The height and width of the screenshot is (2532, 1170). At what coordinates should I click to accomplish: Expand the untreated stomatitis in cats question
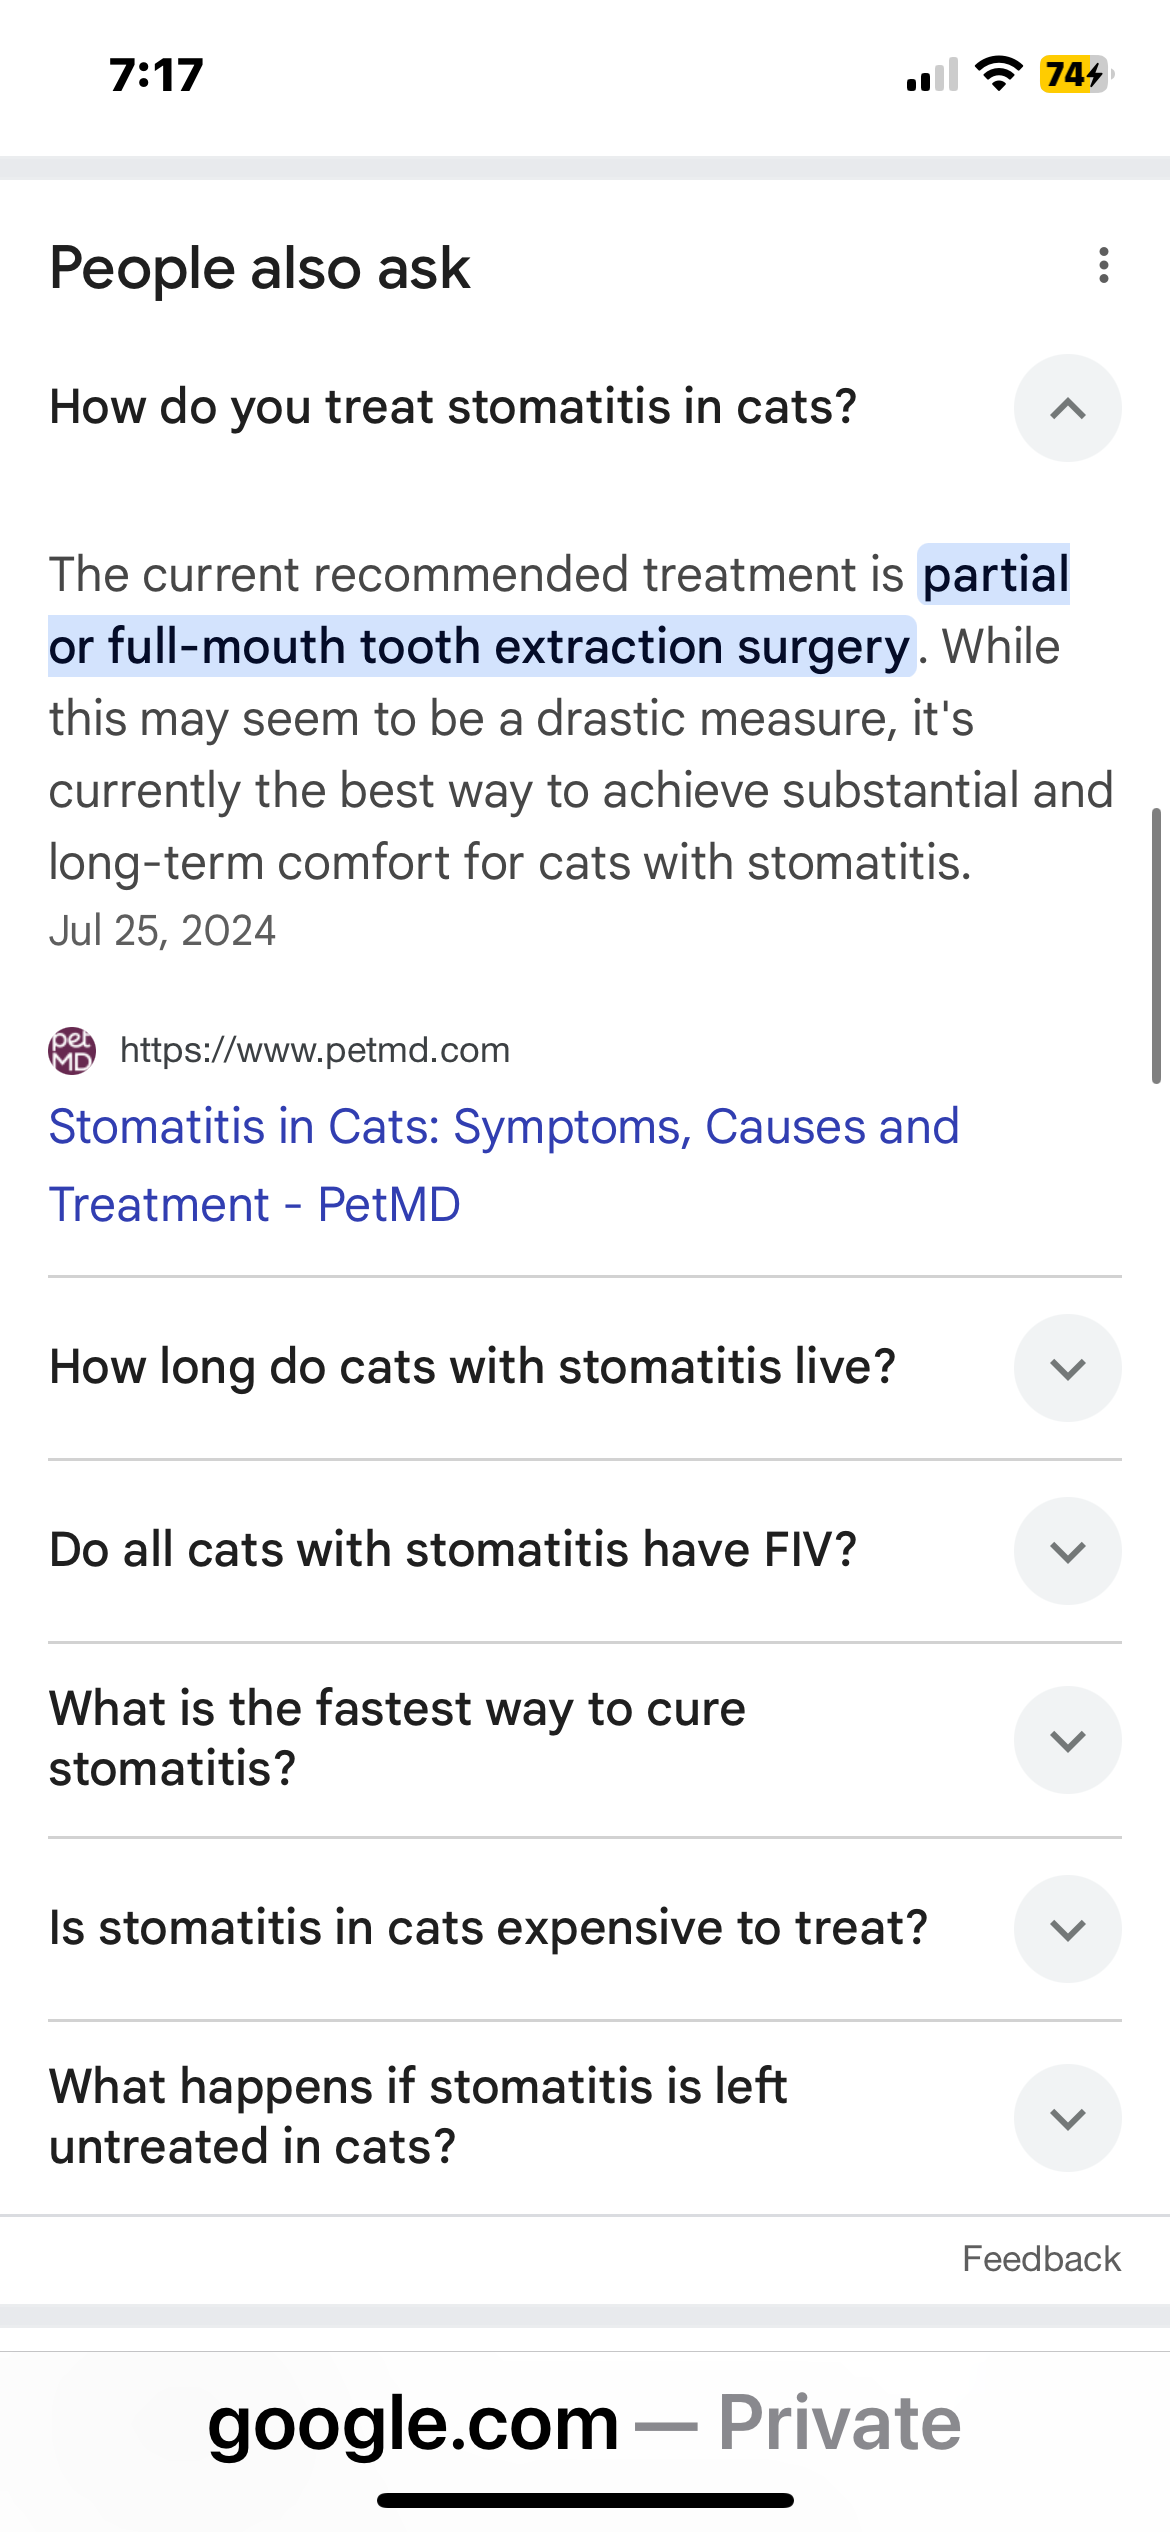tap(1067, 2118)
